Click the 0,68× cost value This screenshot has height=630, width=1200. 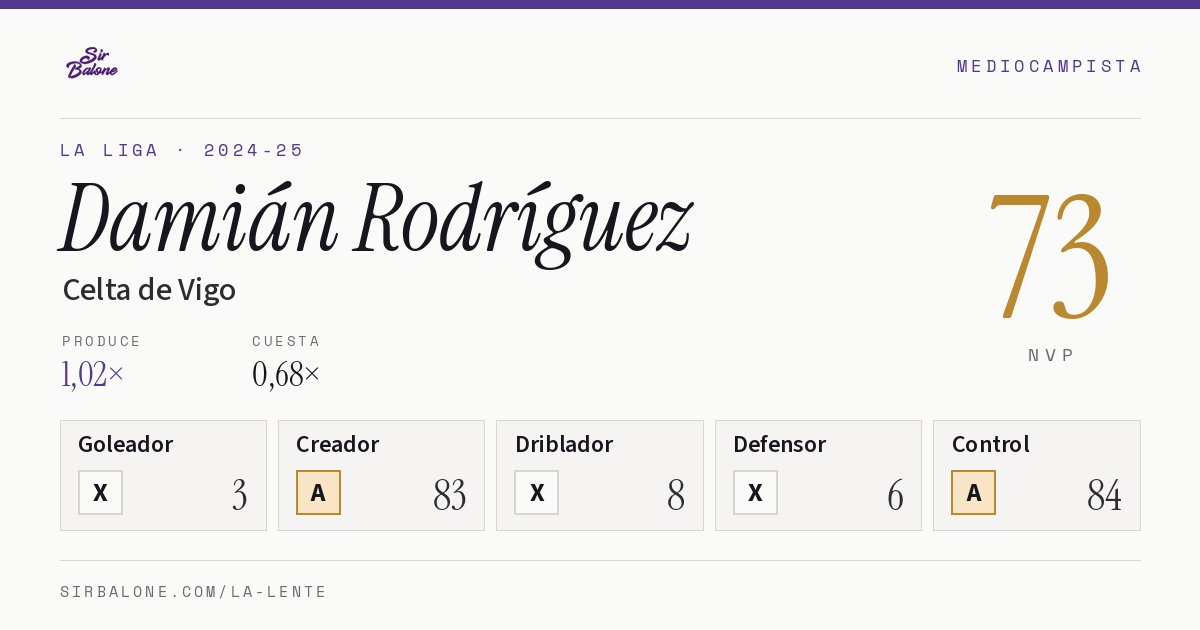pos(286,374)
